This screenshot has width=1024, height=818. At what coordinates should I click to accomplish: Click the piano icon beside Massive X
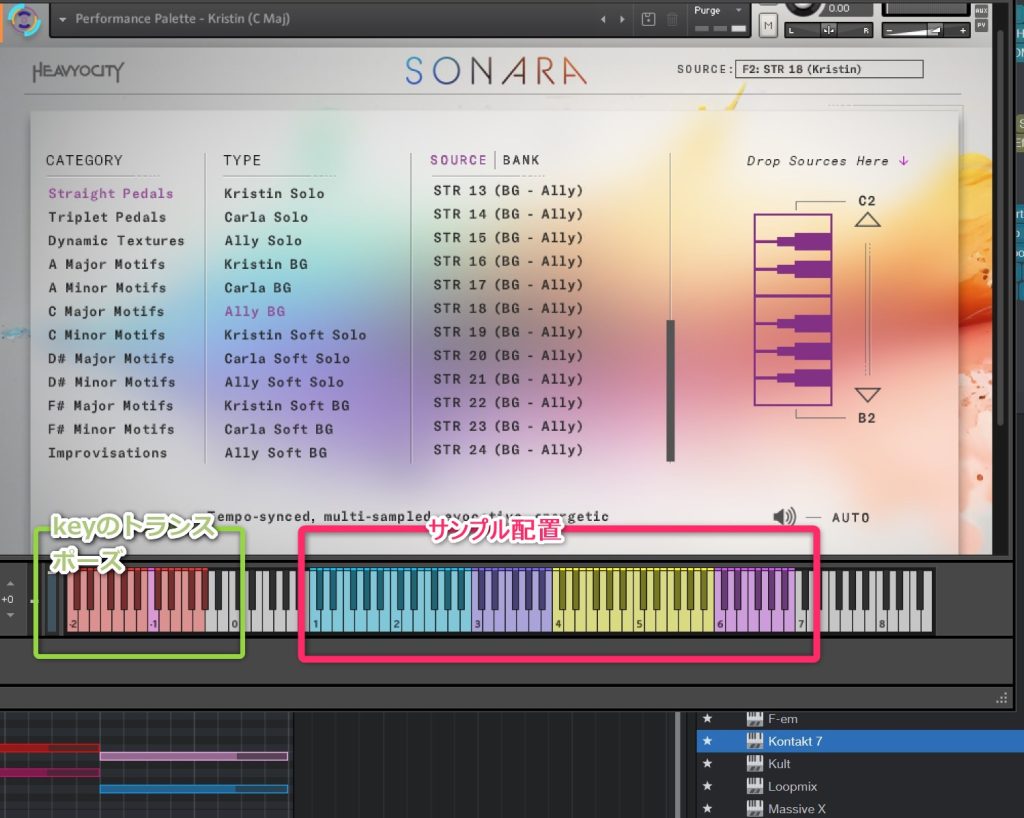pyautogui.click(x=755, y=808)
